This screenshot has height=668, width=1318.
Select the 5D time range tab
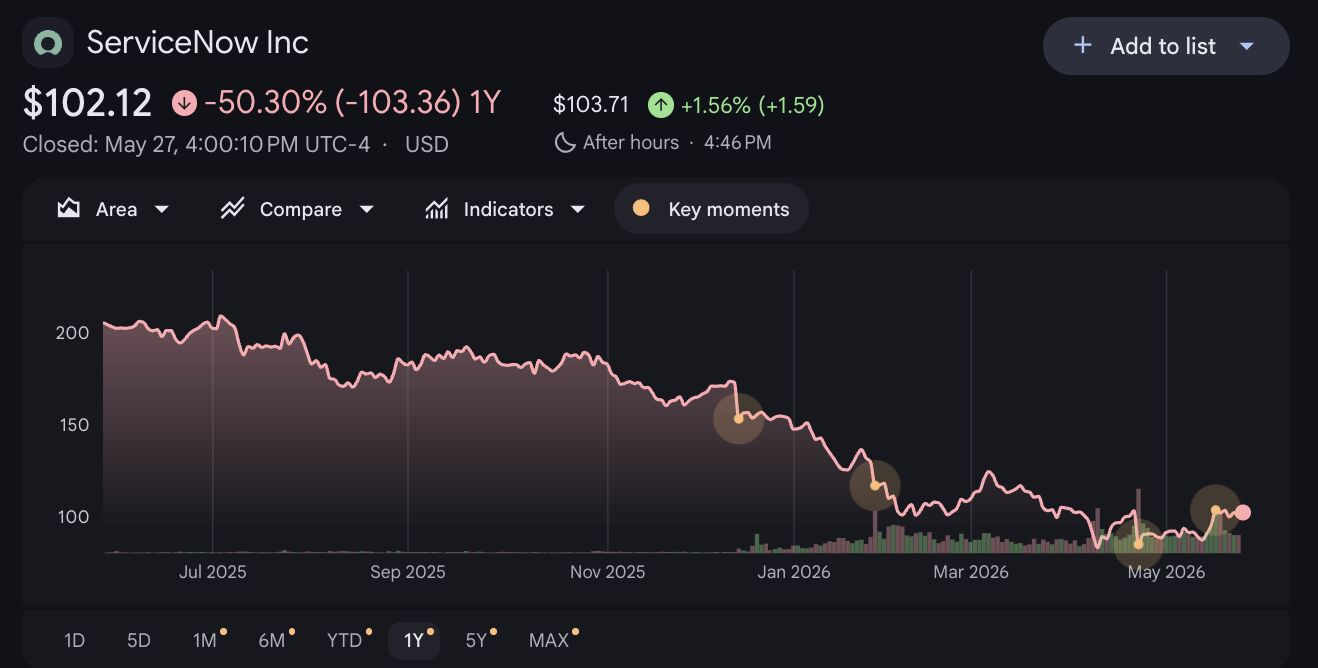[138, 640]
